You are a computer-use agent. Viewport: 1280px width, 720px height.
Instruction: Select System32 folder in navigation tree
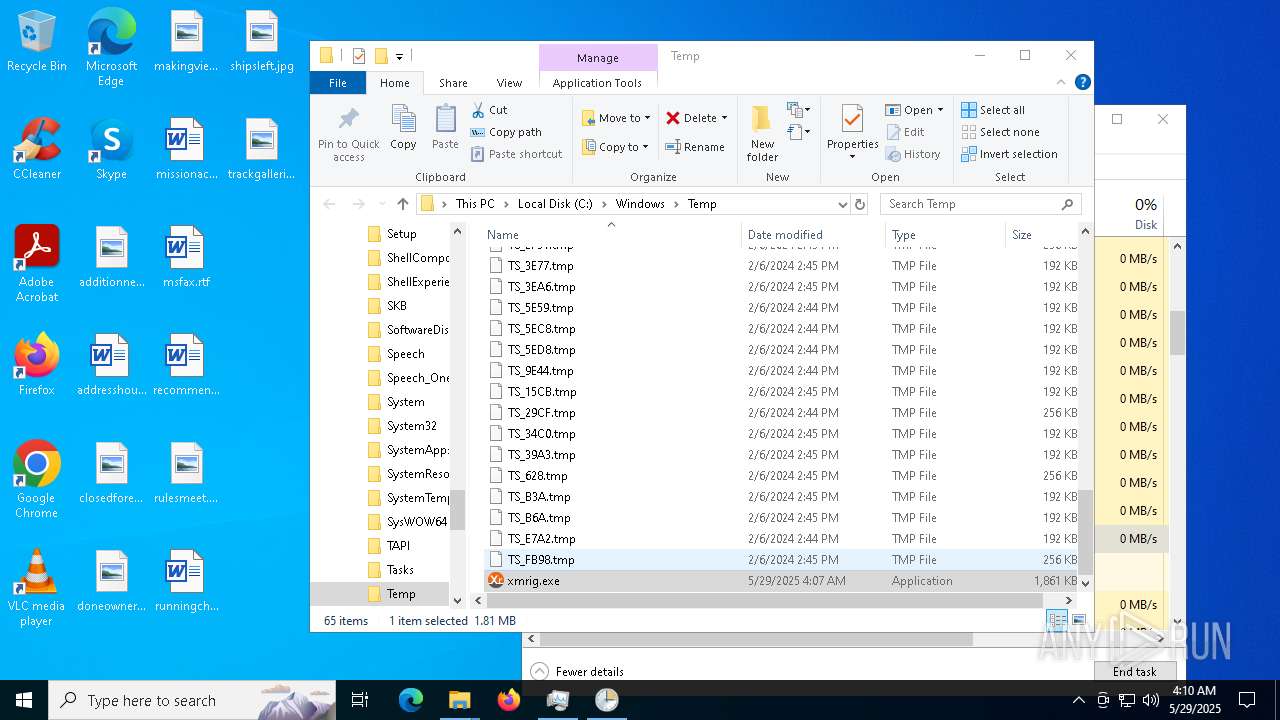(x=411, y=426)
